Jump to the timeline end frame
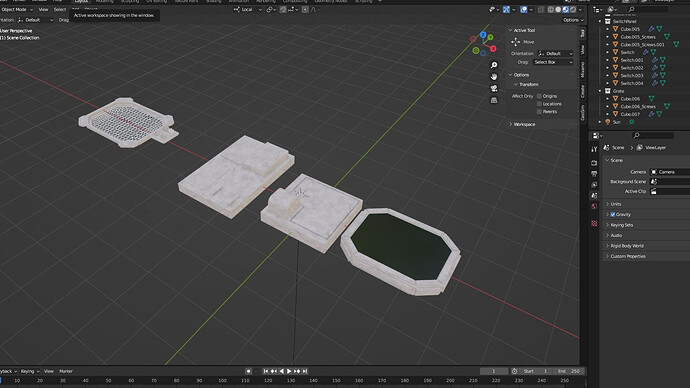Screen dimensions: 690x388 (x=305, y=371)
